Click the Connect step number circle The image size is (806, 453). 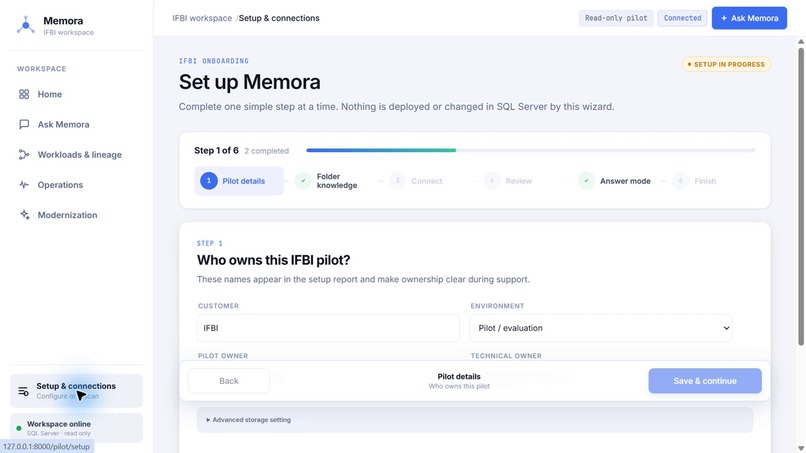click(x=397, y=181)
